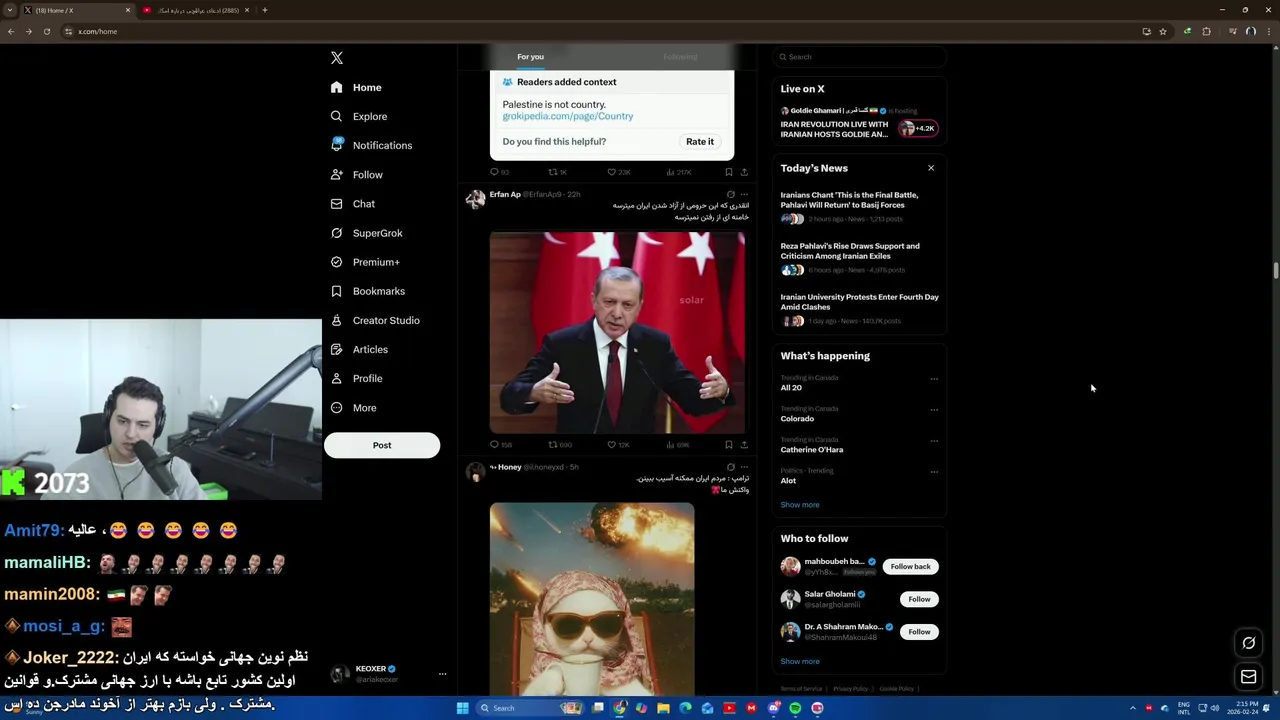The width and height of the screenshot is (1280, 720).
Task: Open the cat image in Honey post
Action: pyautogui.click(x=592, y=599)
